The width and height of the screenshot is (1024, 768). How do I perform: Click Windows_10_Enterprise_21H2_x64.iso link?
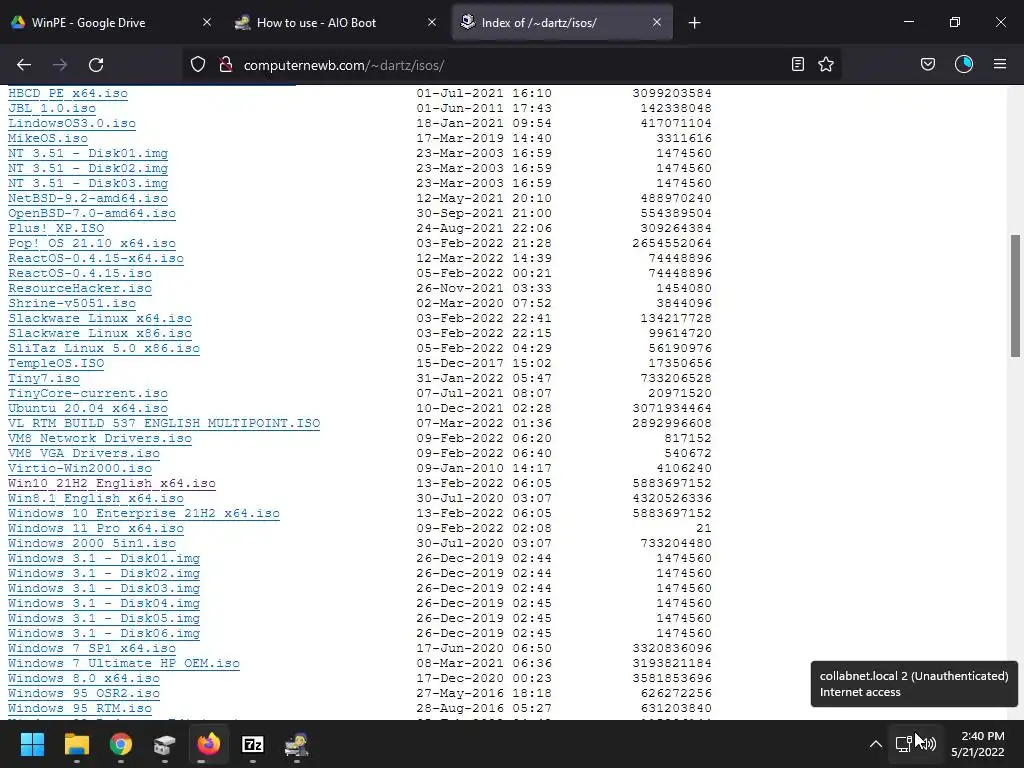click(x=144, y=514)
